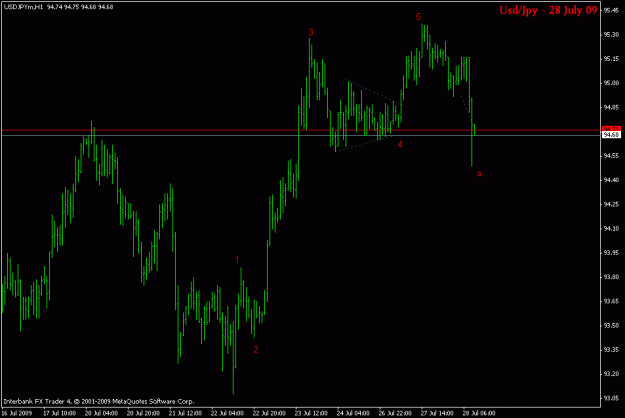The width and height of the screenshot is (625, 418).
Task: Click the 95.00 price axis label
Action: (x=611, y=83)
